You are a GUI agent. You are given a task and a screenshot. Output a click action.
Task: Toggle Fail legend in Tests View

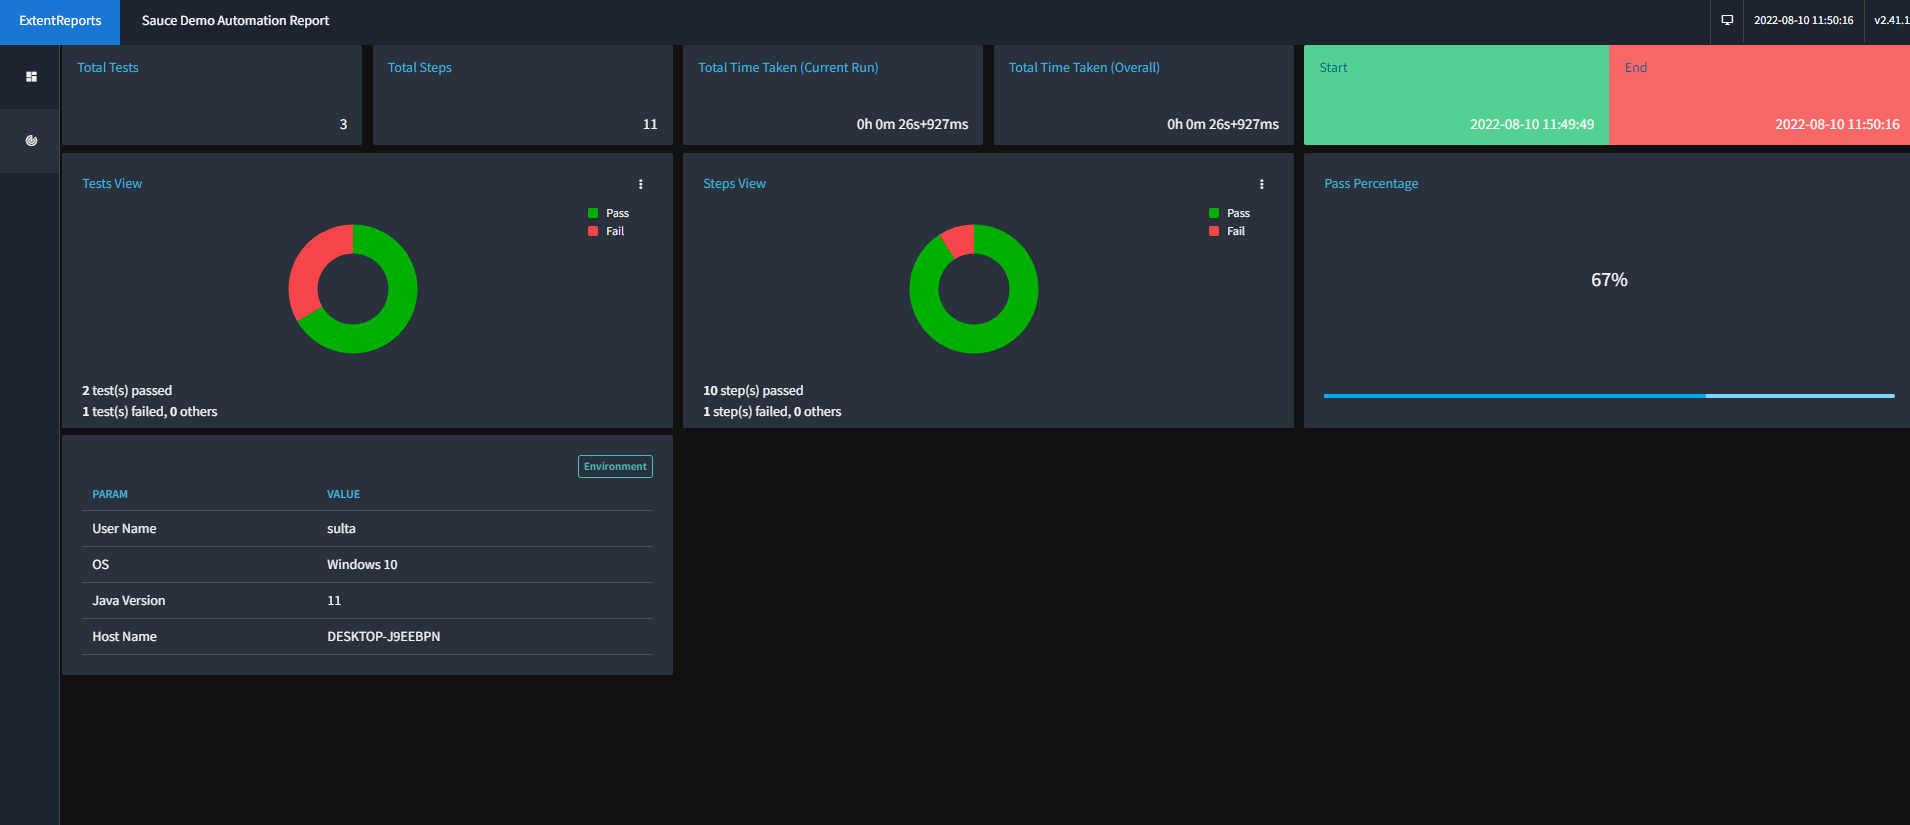coord(606,231)
